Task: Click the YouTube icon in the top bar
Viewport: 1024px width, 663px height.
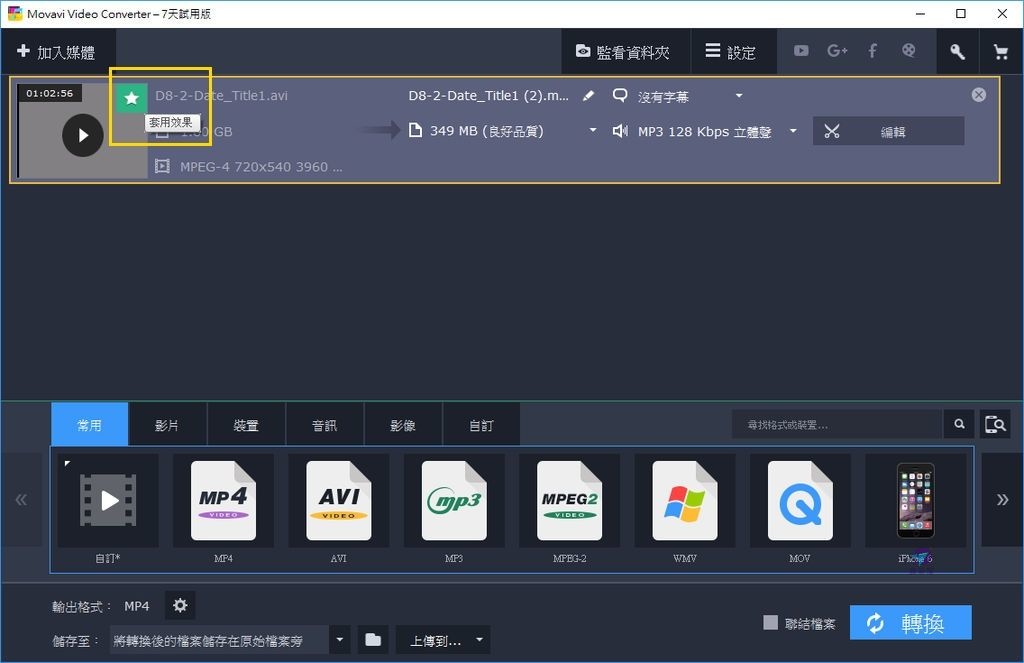Action: point(801,51)
